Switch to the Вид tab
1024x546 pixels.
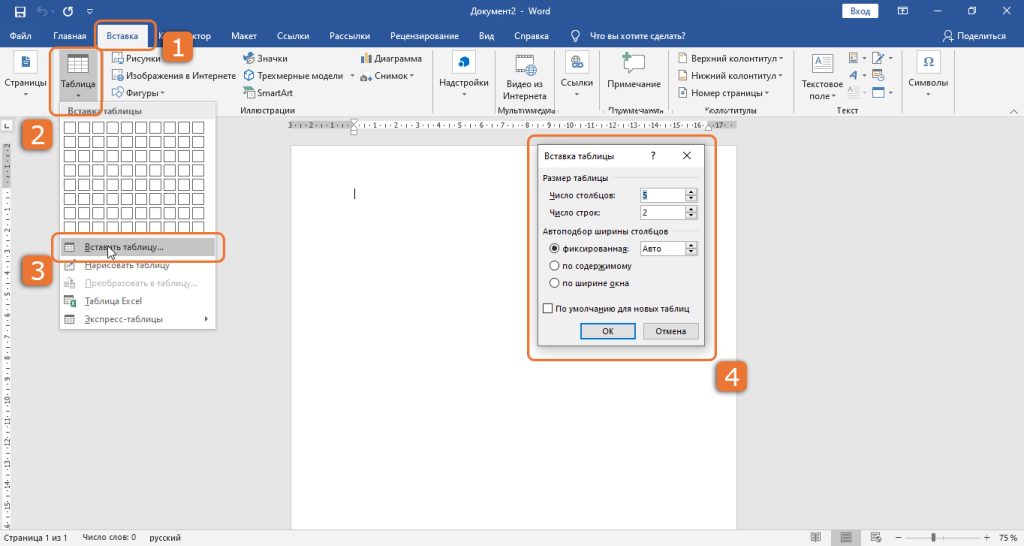click(x=487, y=36)
